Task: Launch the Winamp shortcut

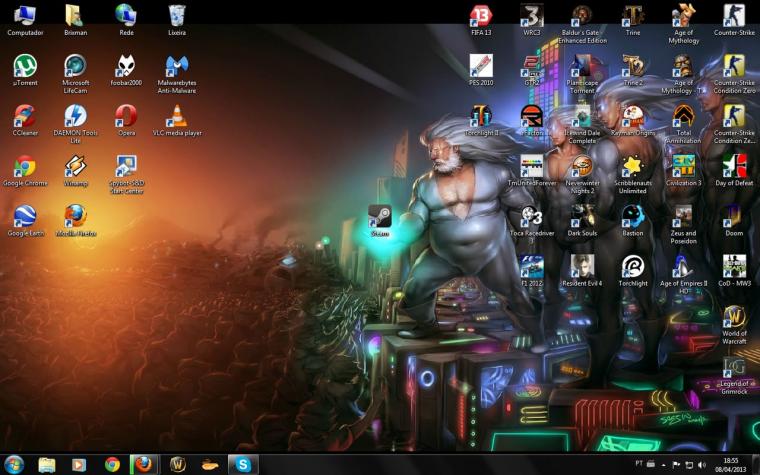Action: tap(76, 171)
